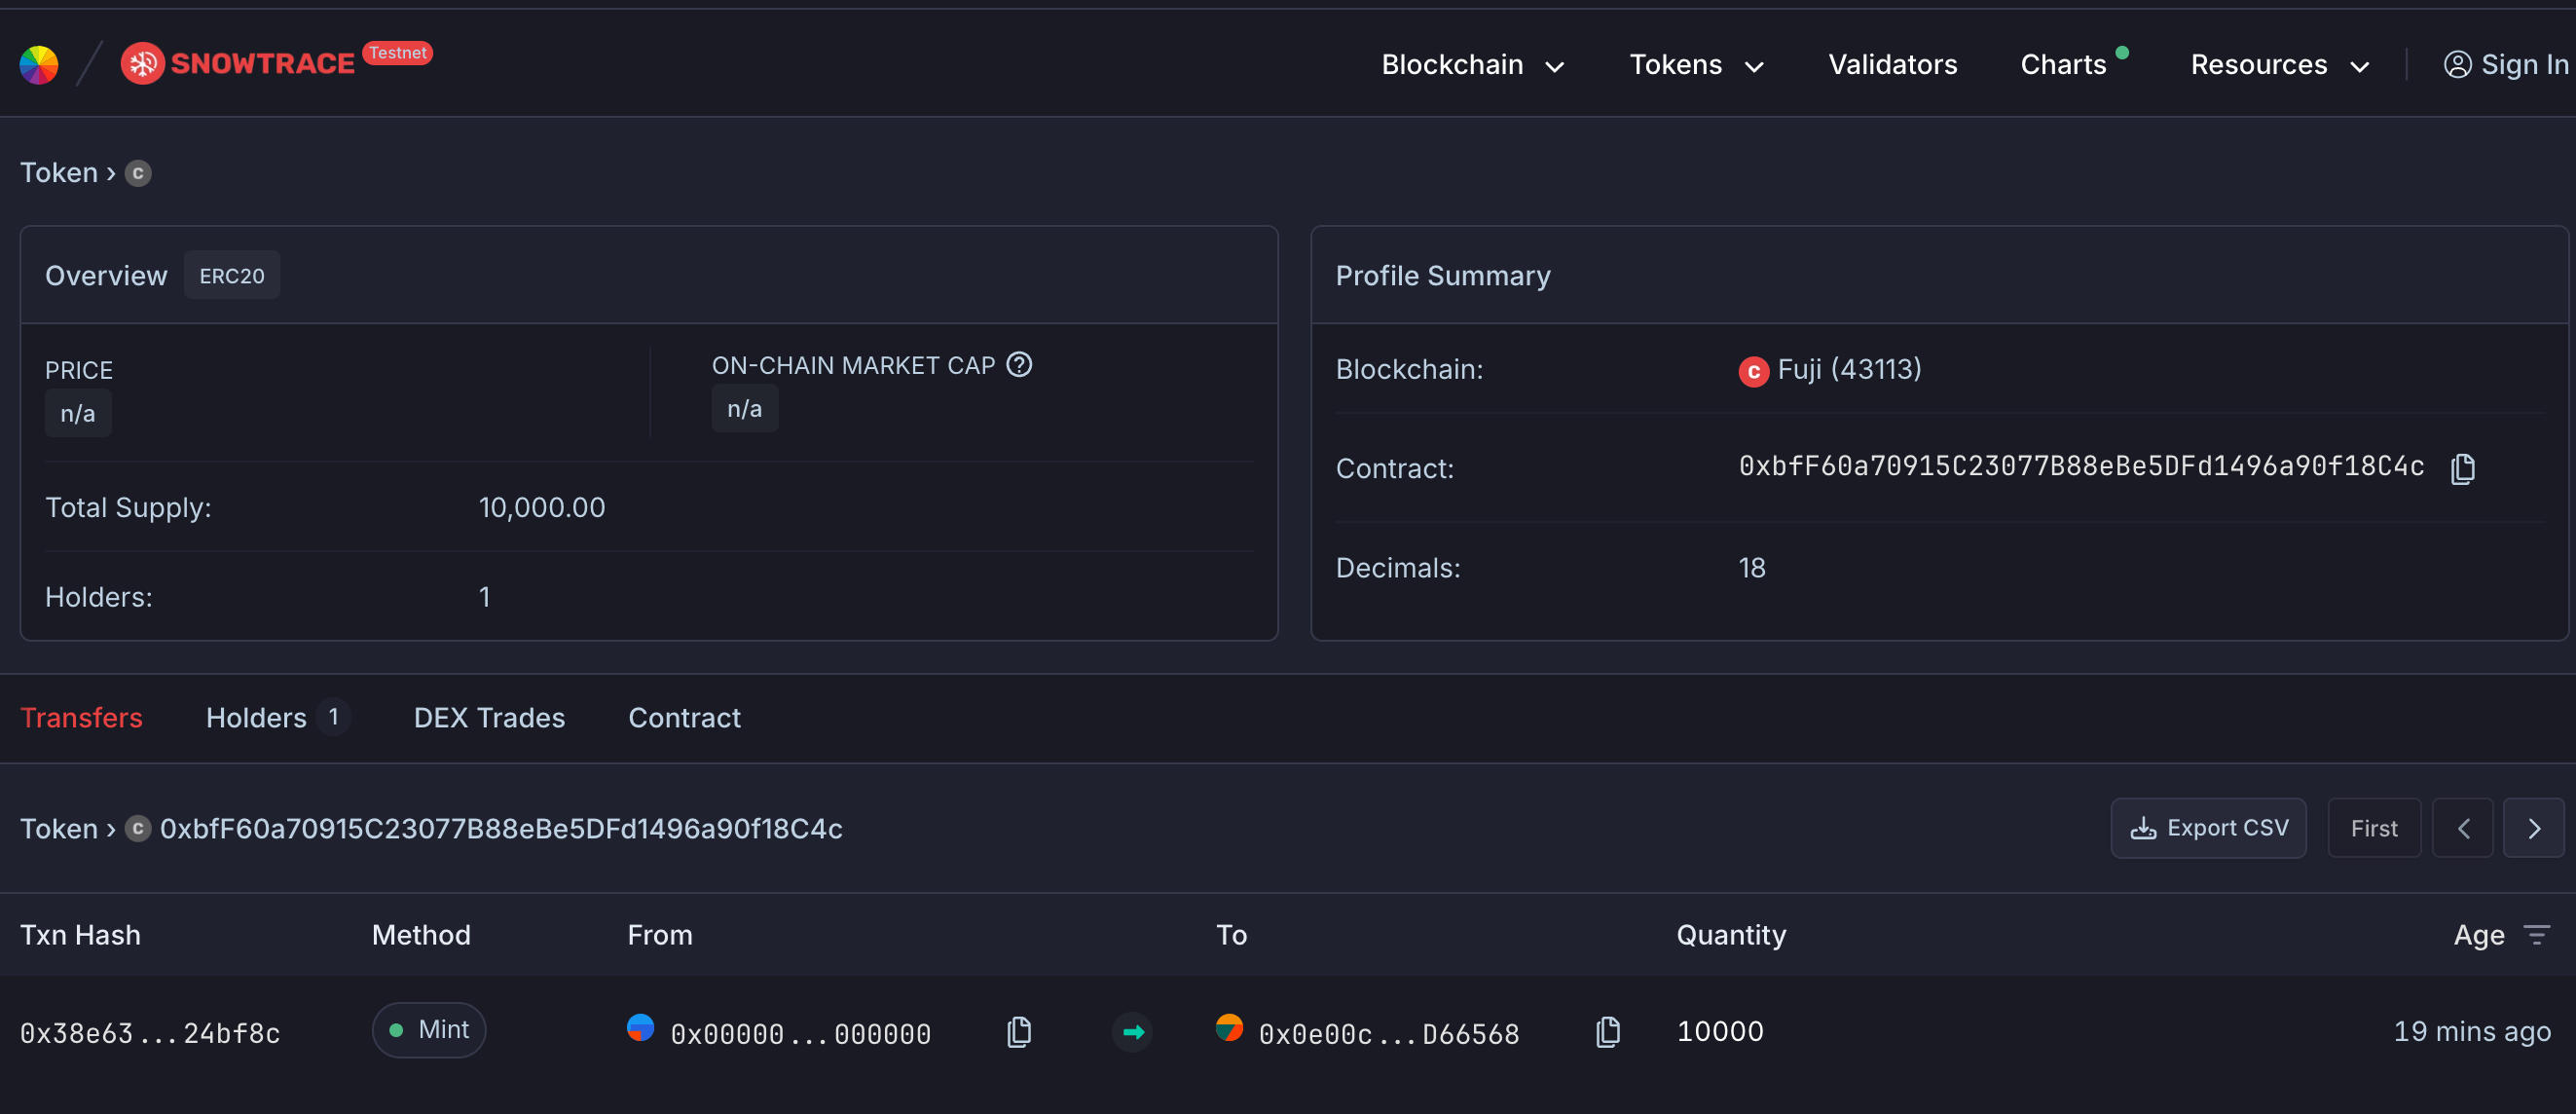Click Sign In
2576x1114 pixels.
tap(2505, 65)
